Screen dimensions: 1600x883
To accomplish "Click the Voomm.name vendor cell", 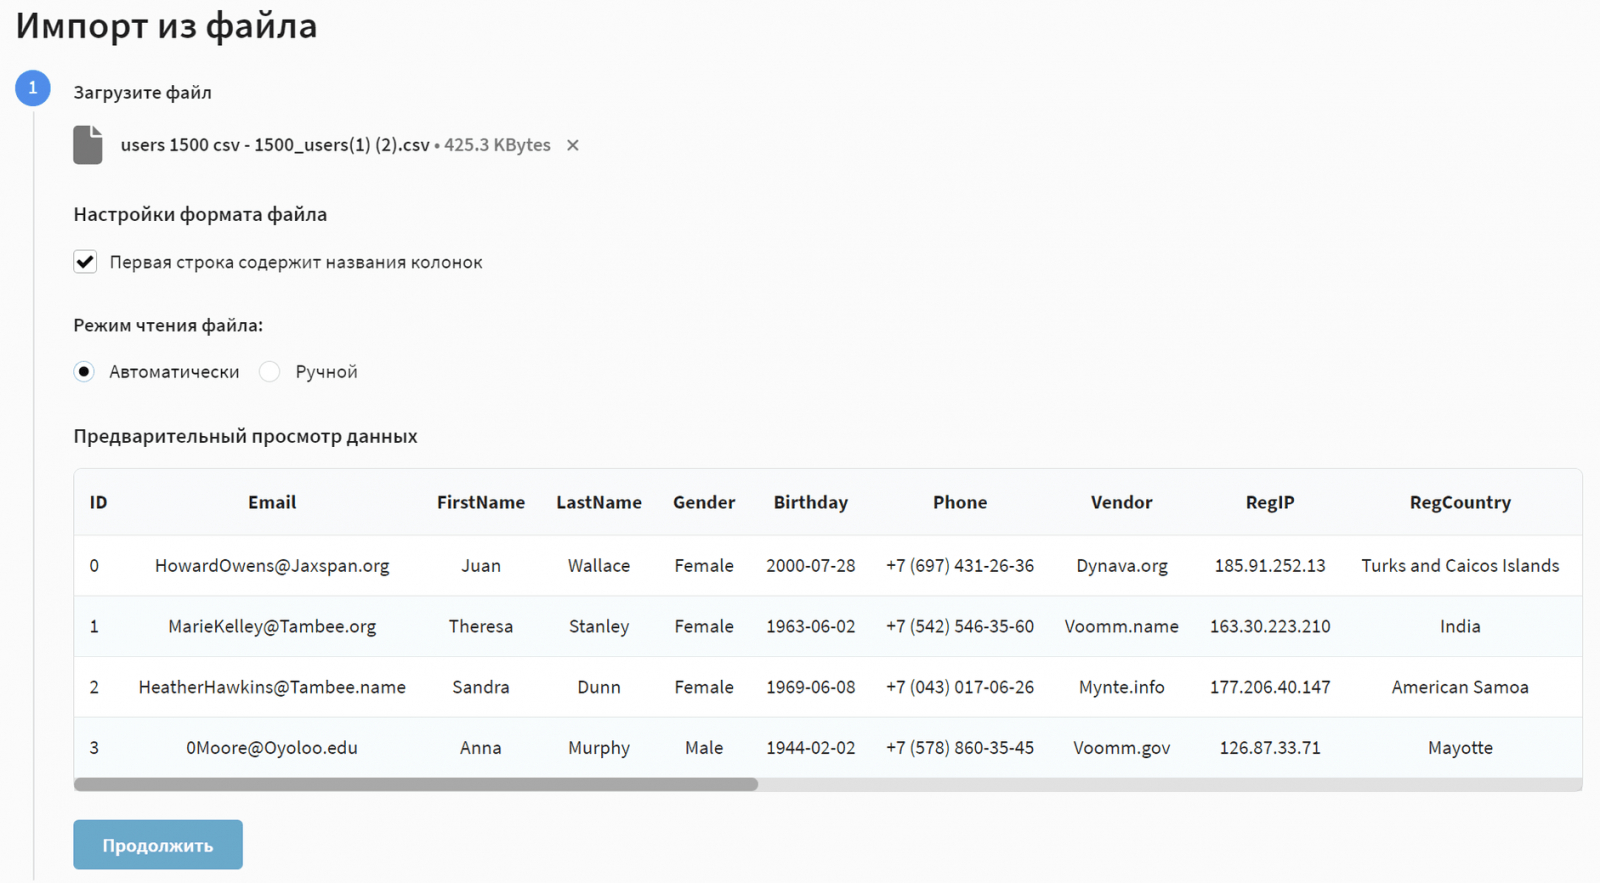I will [x=1121, y=627].
